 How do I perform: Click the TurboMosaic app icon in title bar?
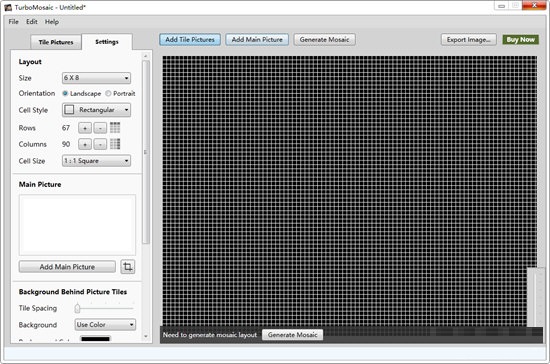tap(8, 7)
